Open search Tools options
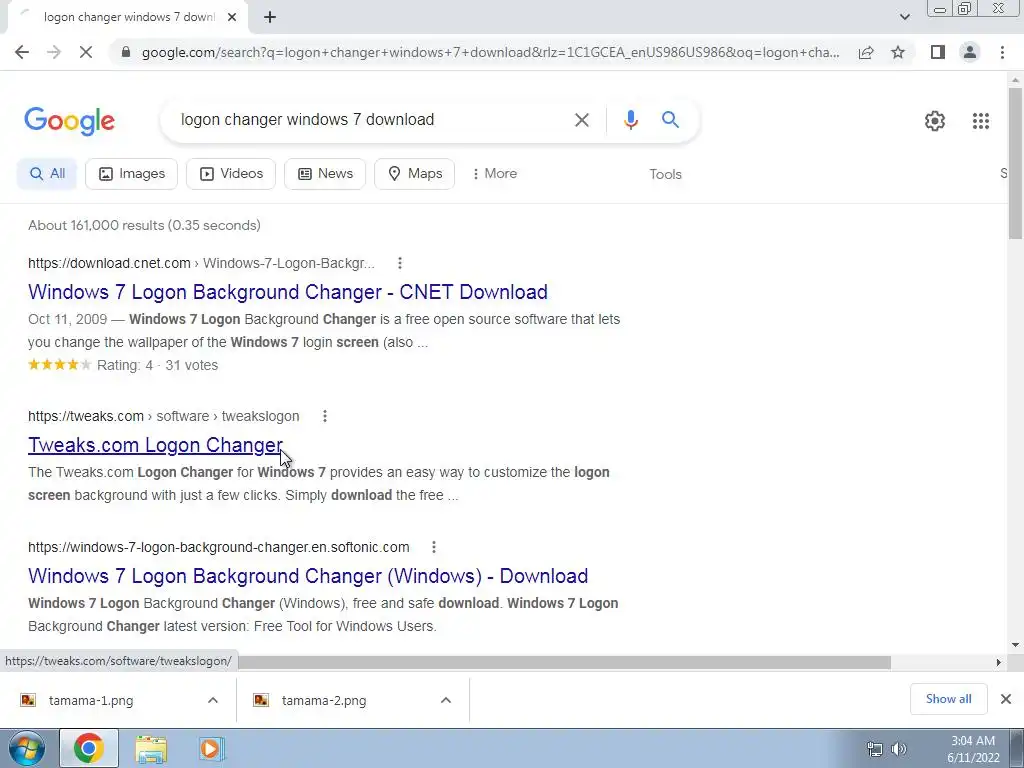Screen dimensions: 1024x768 [665, 174]
